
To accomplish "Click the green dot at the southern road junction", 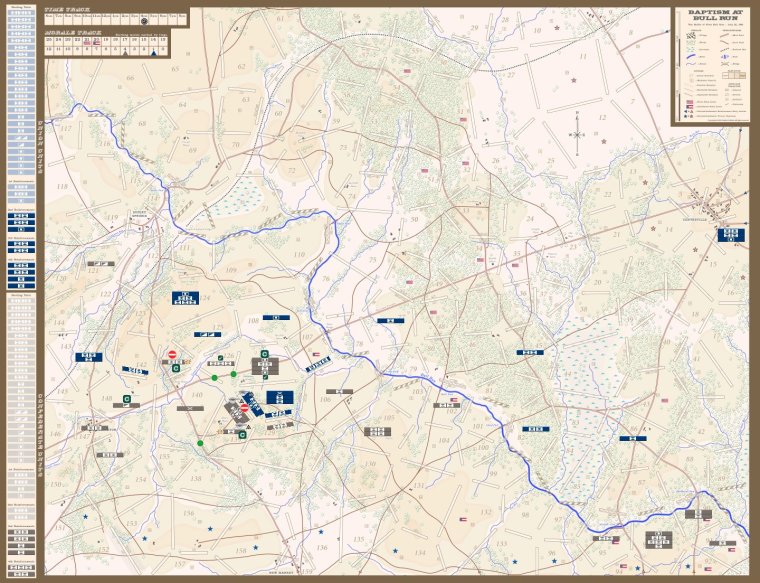I will pyautogui.click(x=200, y=443).
